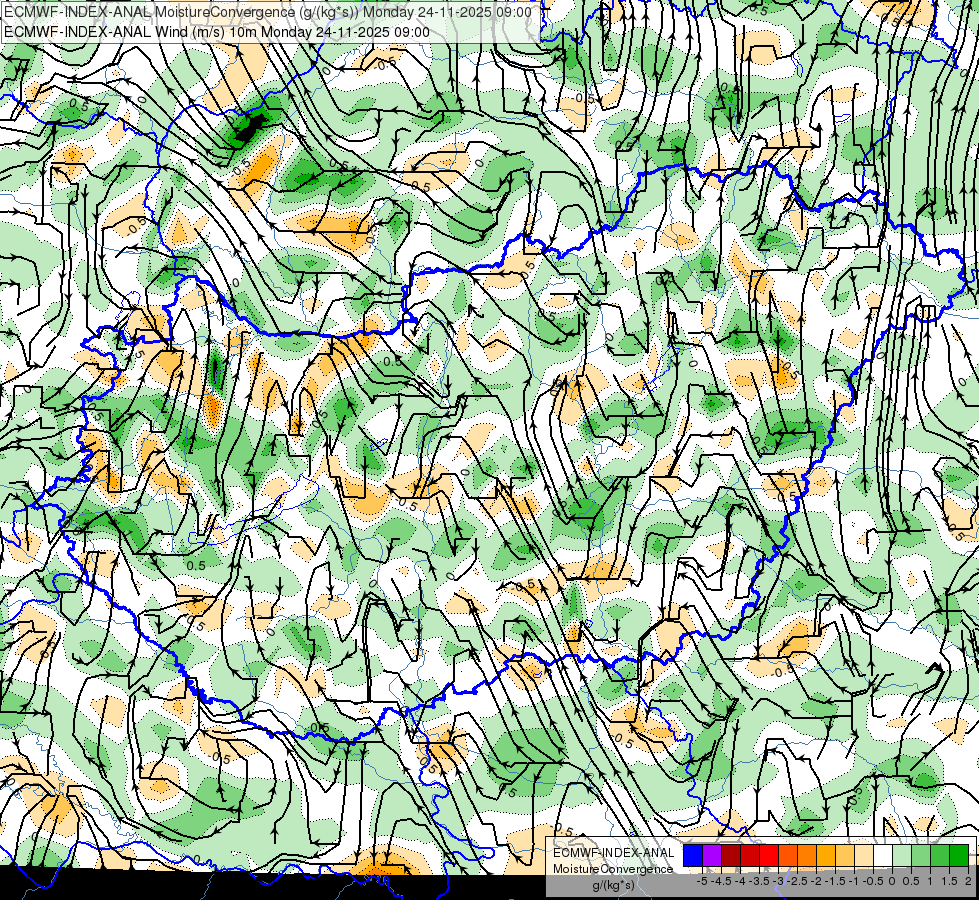979x900 pixels.
Task: Pick the pale peach swatch between -1 and -0.5
Action: point(863,856)
